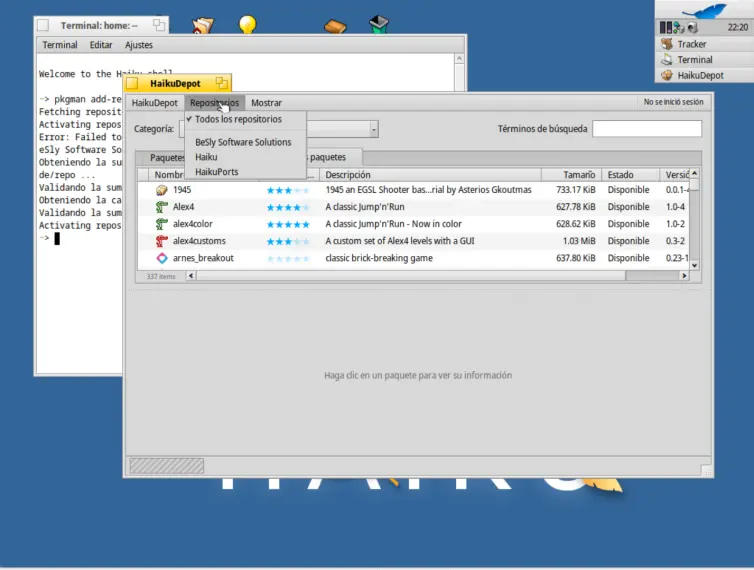Click the process controller tray icon
This screenshot has height=570, width=754.
[x=666, y=27]
